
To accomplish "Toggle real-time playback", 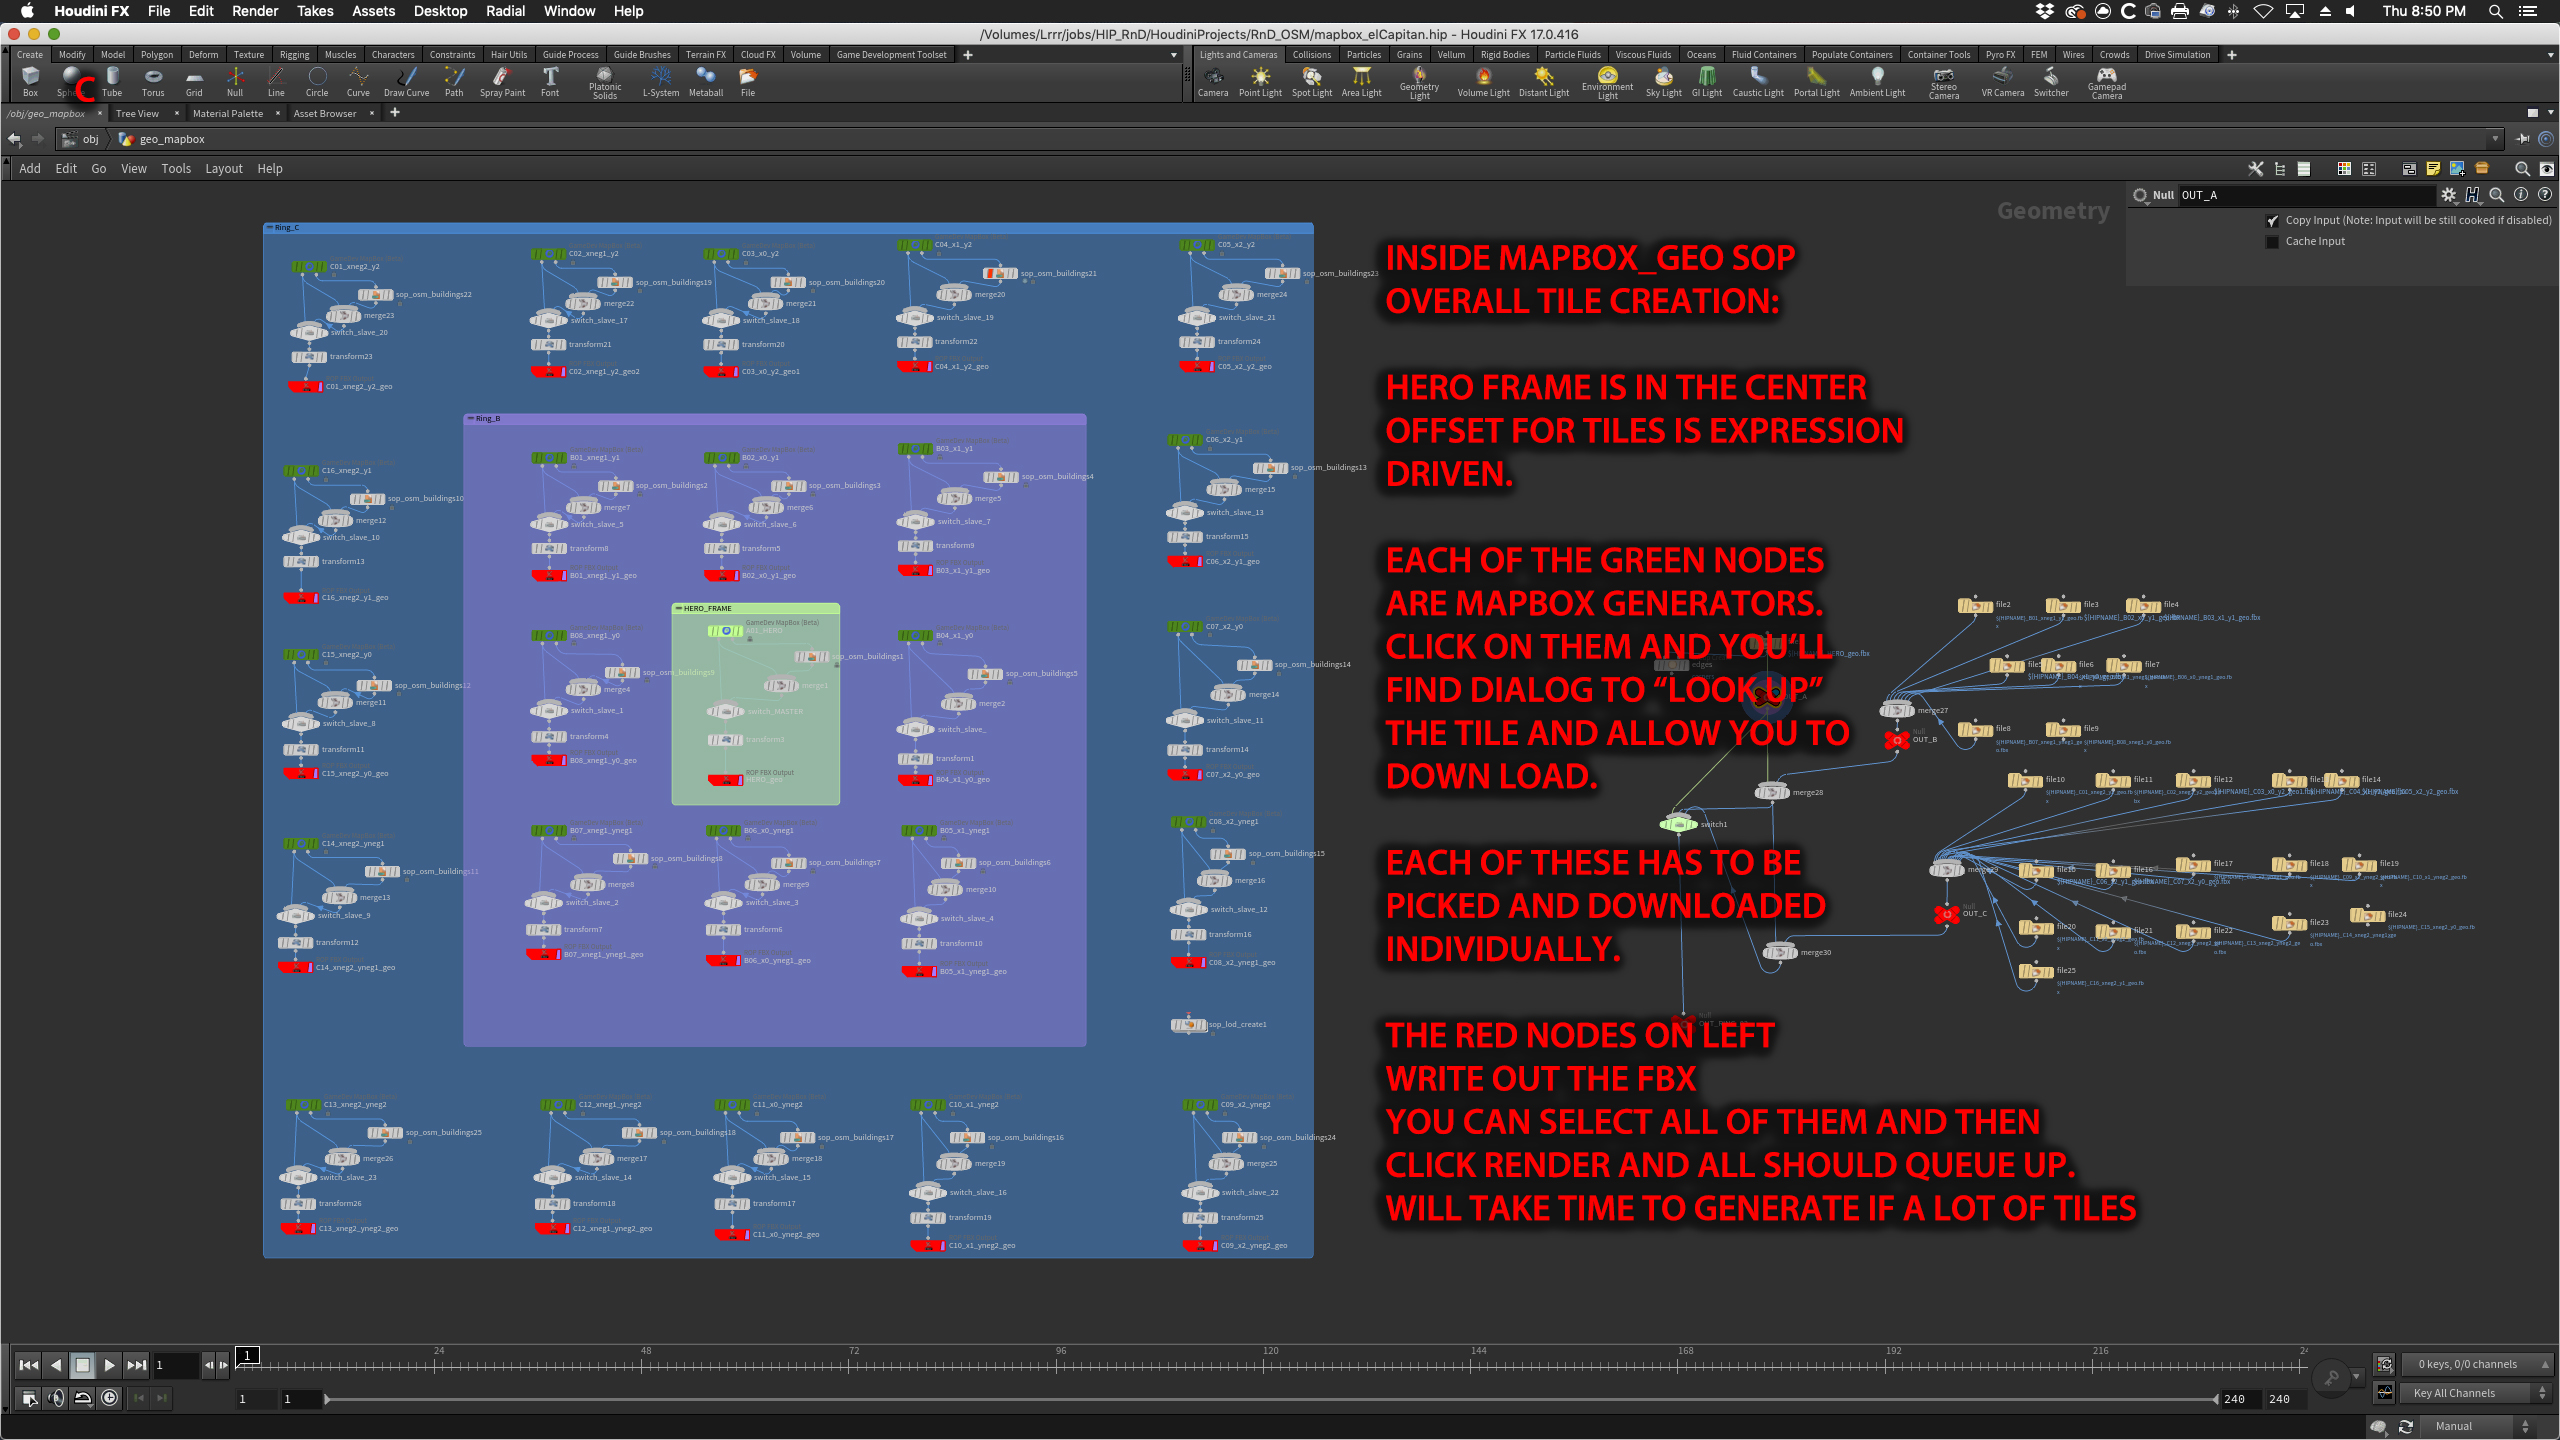I will [x=110, y=1398].
